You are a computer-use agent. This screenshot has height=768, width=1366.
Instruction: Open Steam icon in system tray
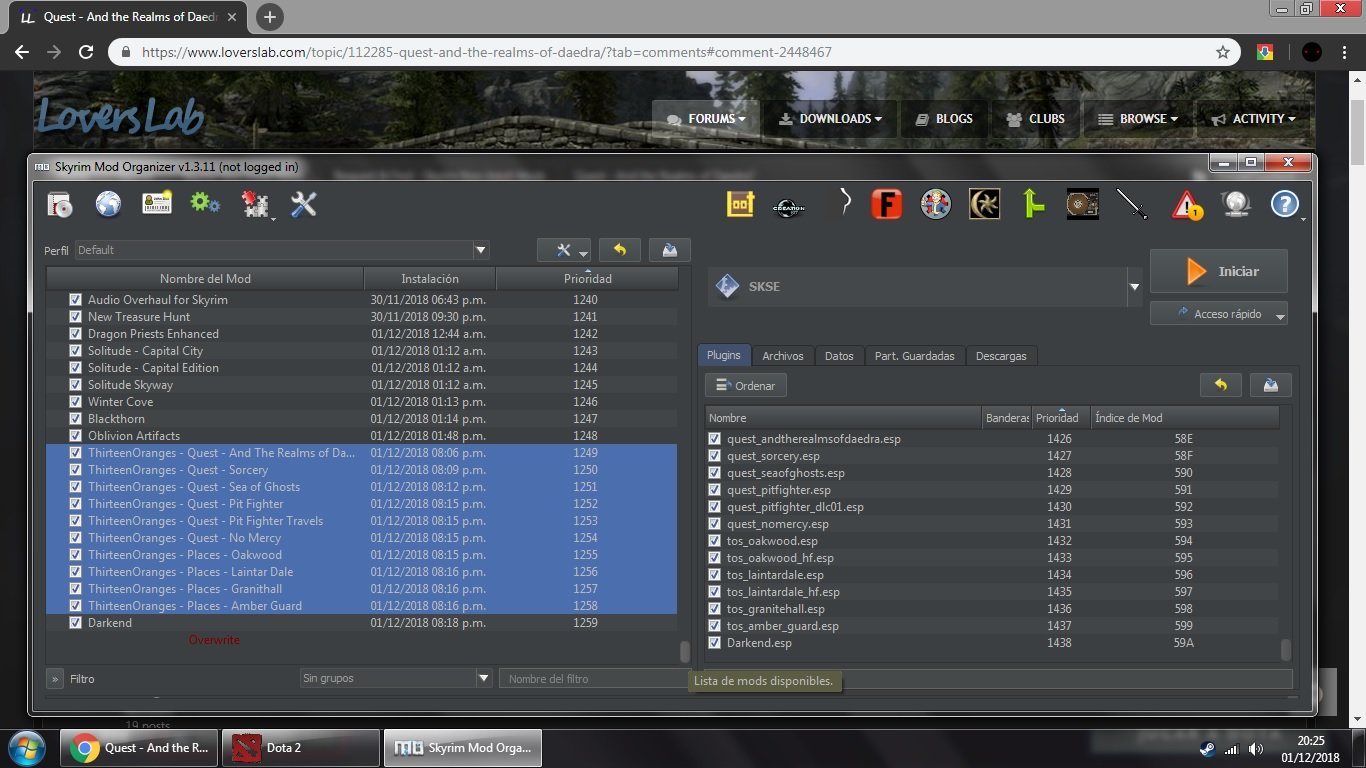pyautogui.click(x=1208, y=749)
